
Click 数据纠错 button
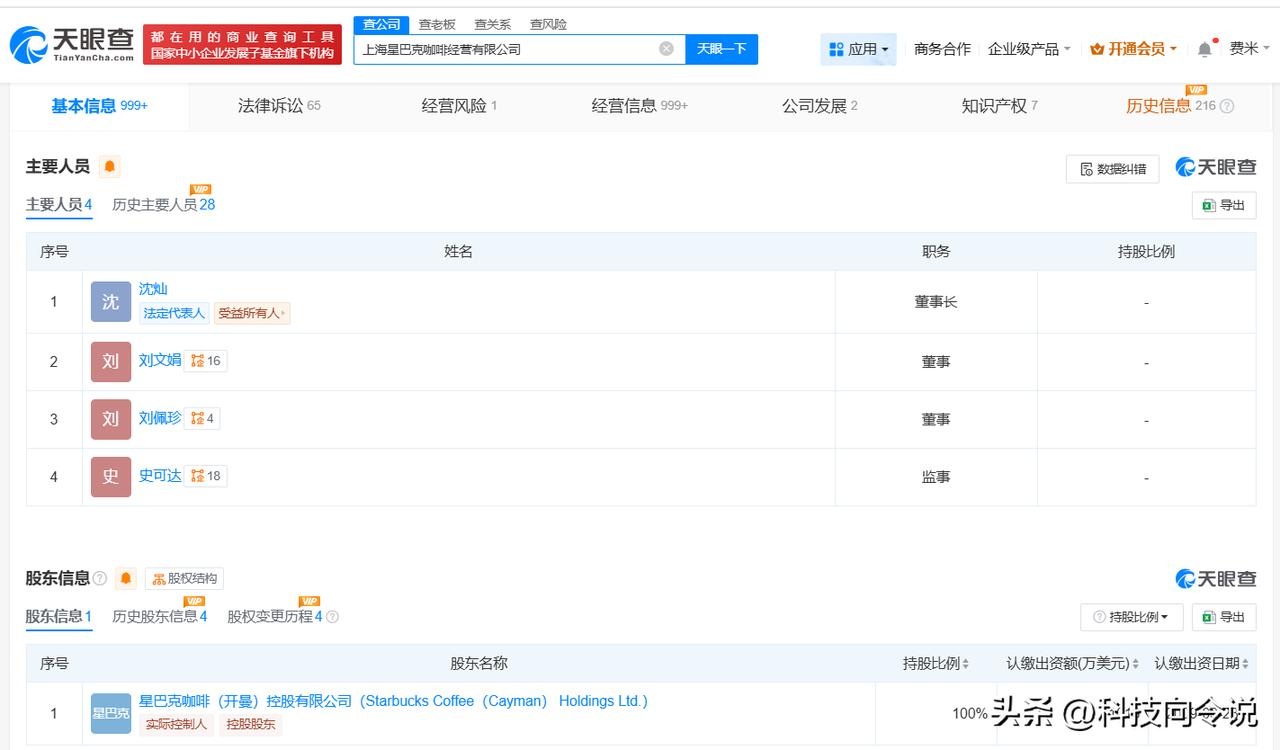point(1113,169)
